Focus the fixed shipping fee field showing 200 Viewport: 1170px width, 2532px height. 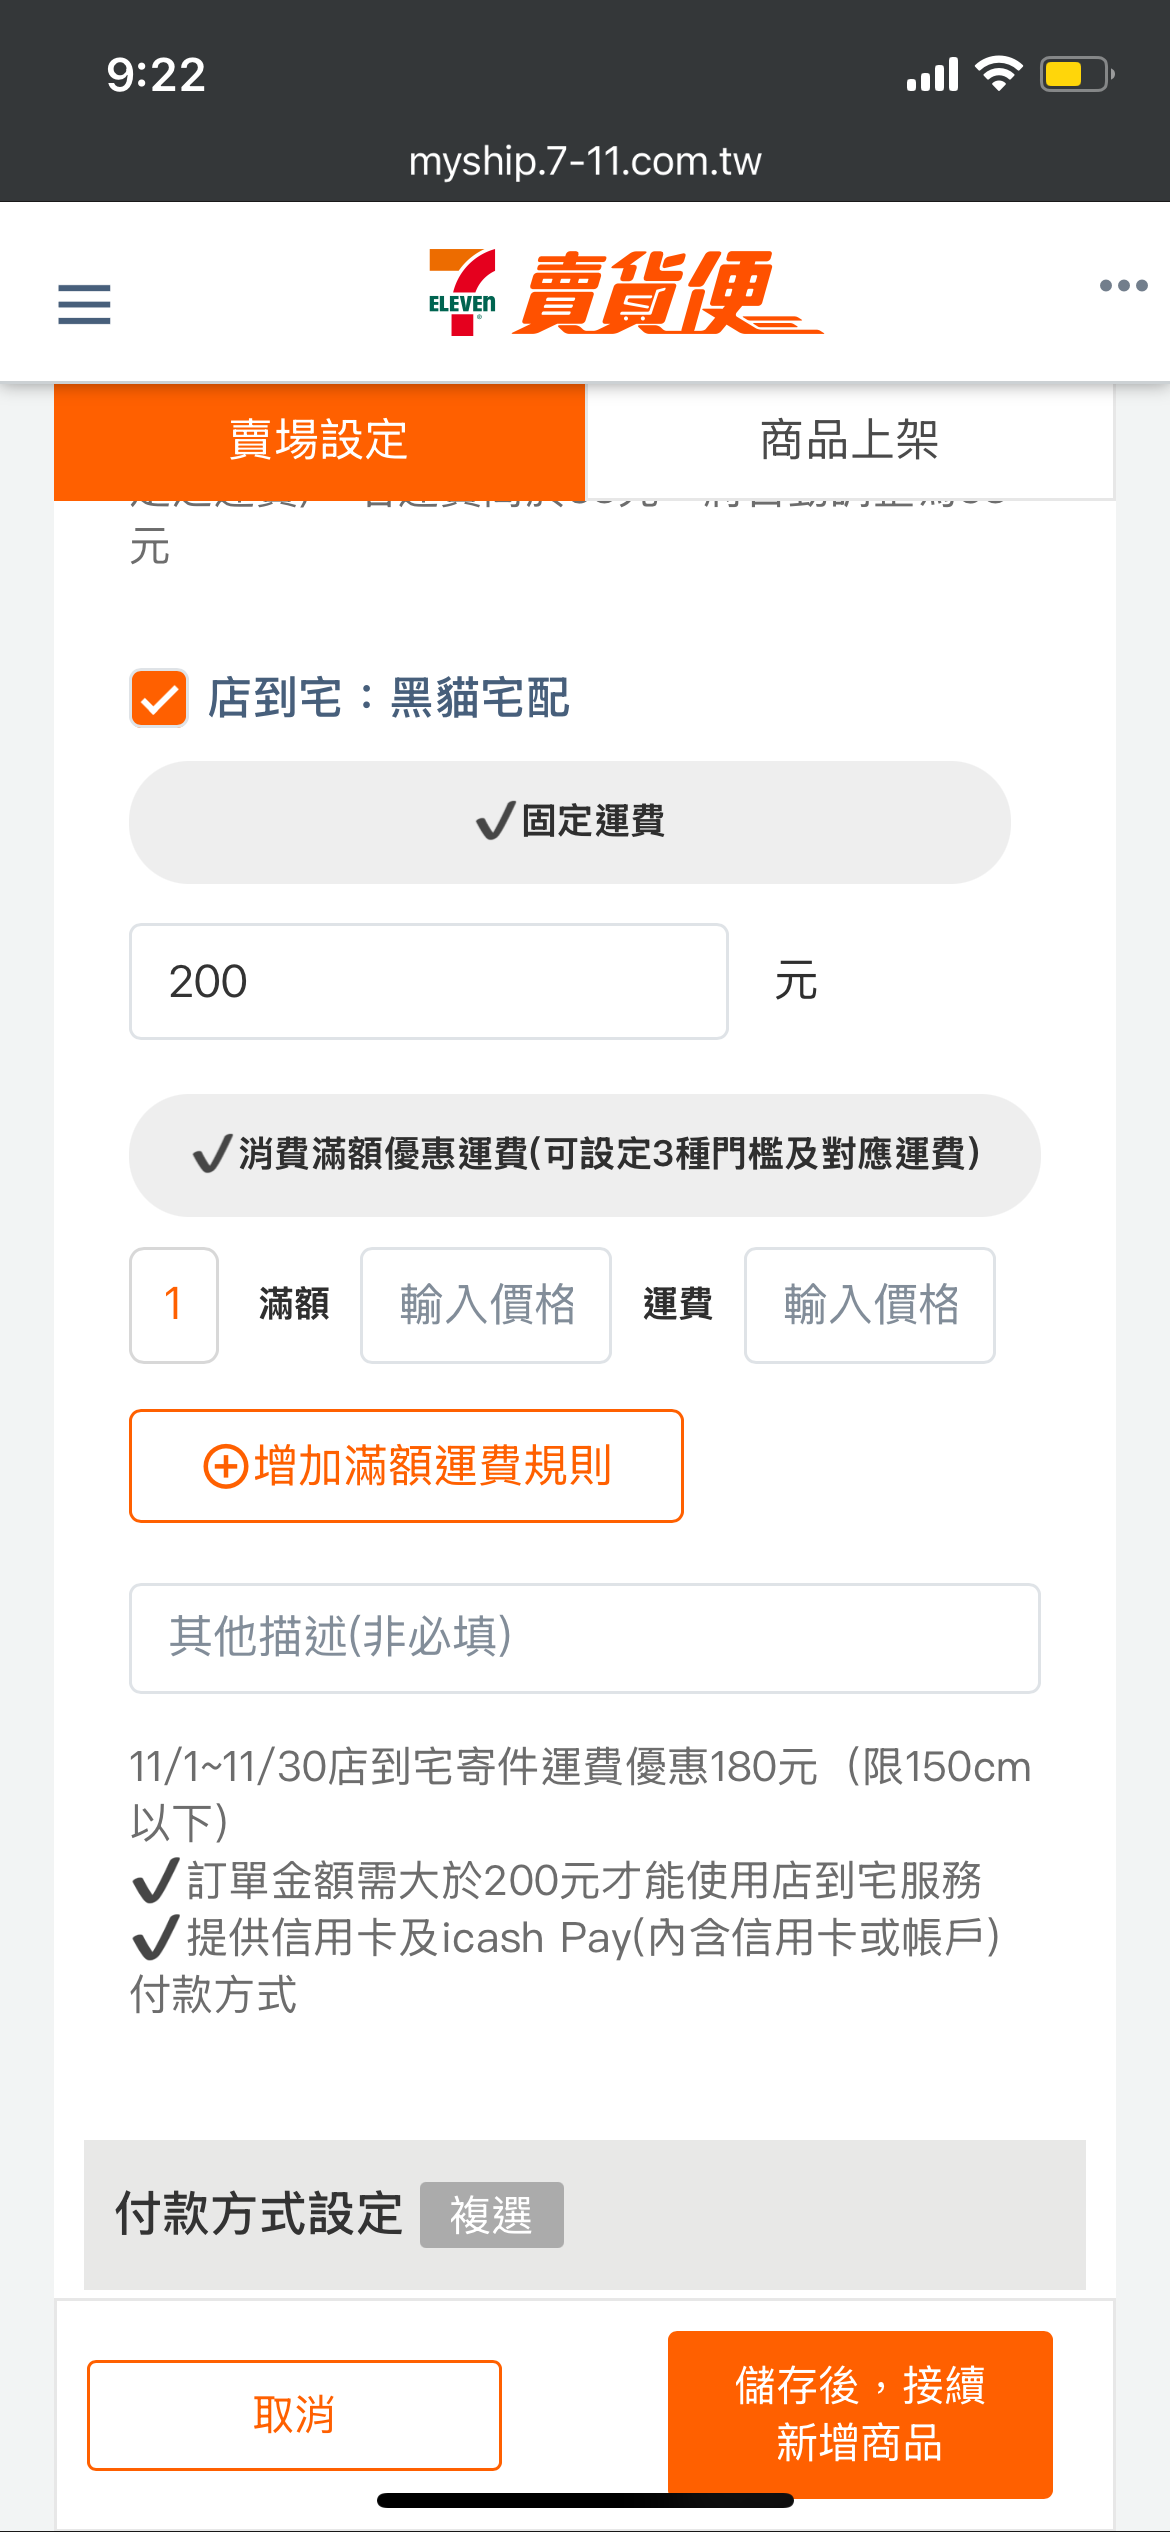point(428,981)
